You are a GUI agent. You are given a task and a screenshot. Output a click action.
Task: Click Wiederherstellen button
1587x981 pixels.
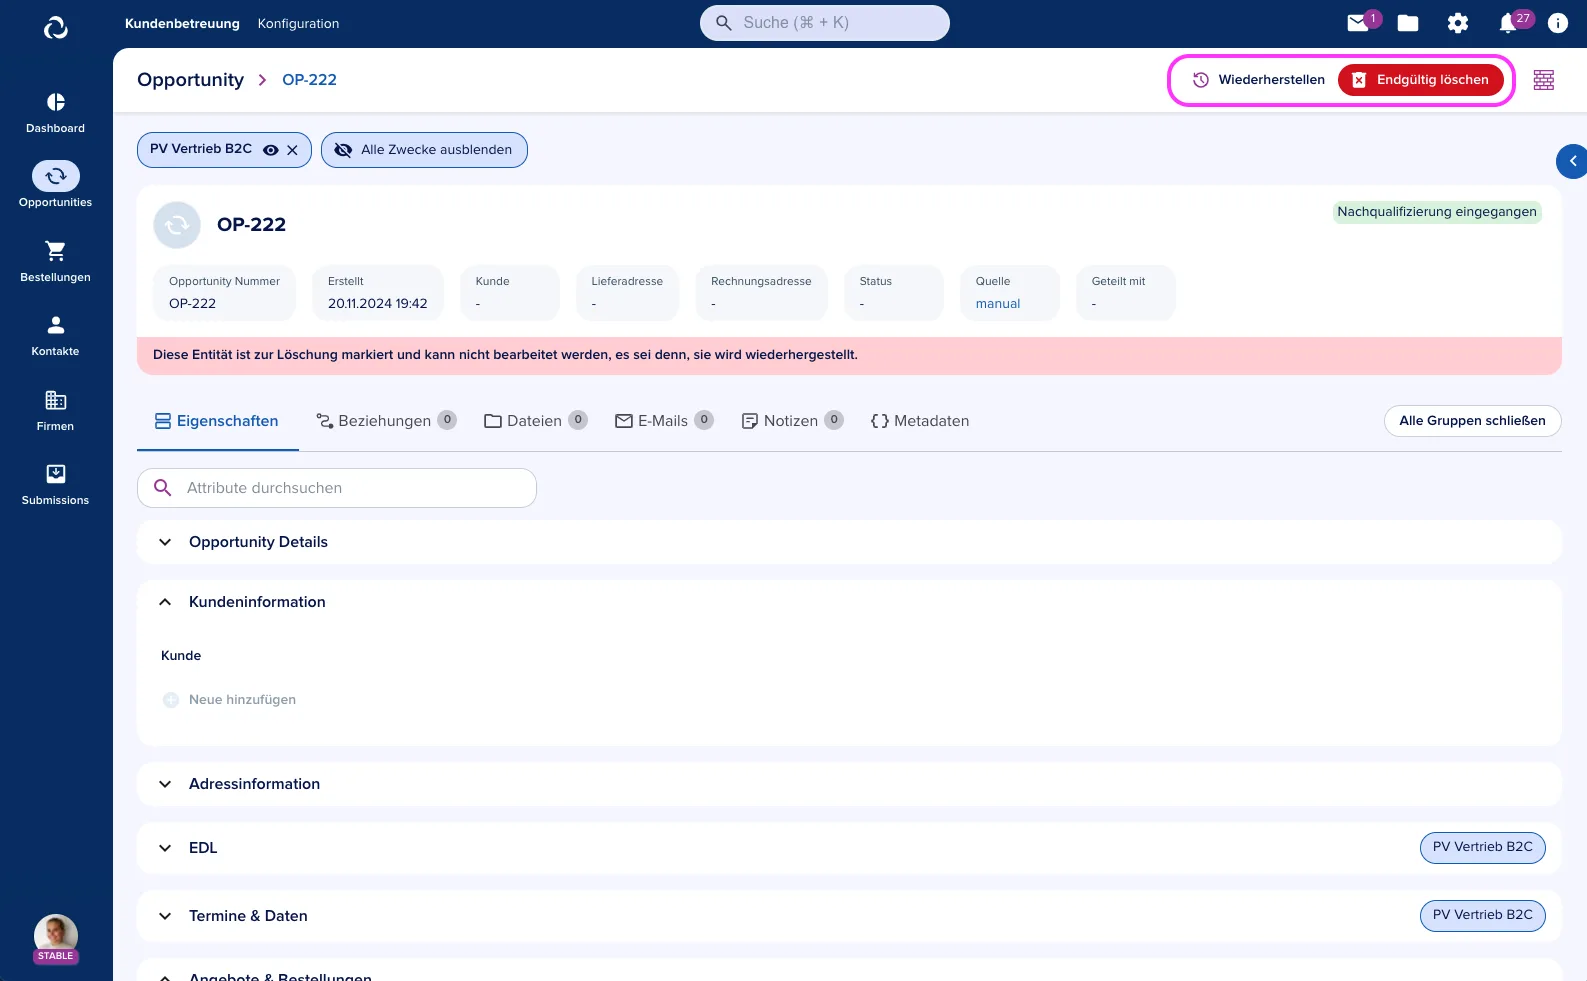[1258, 80]
